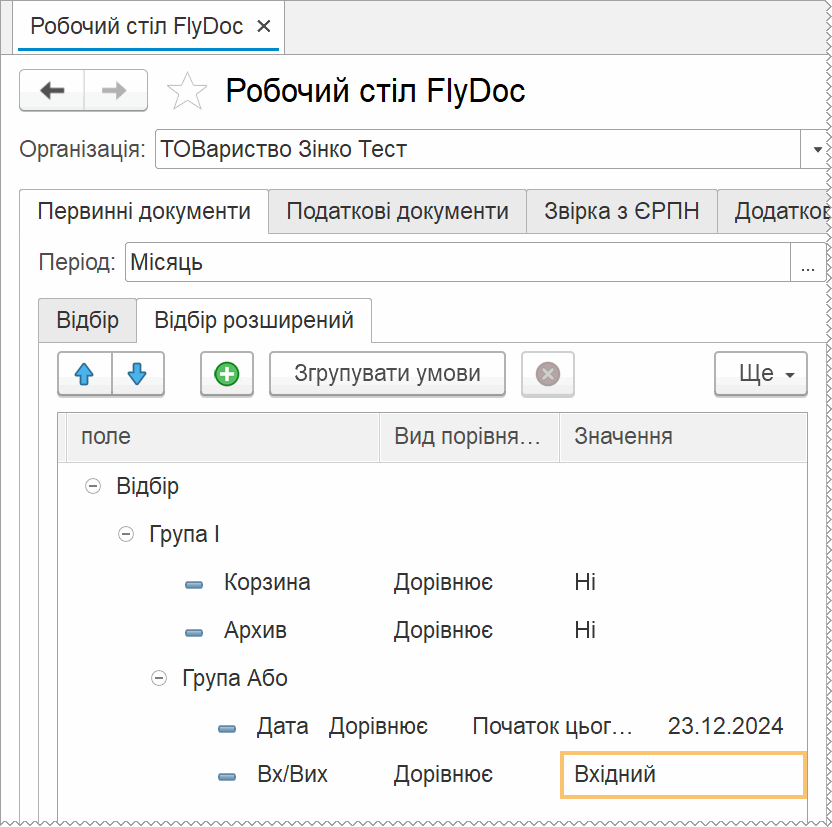Collapse the Група Або node
The height and width of the screenshot is (827, 832).
pos(158,679)
